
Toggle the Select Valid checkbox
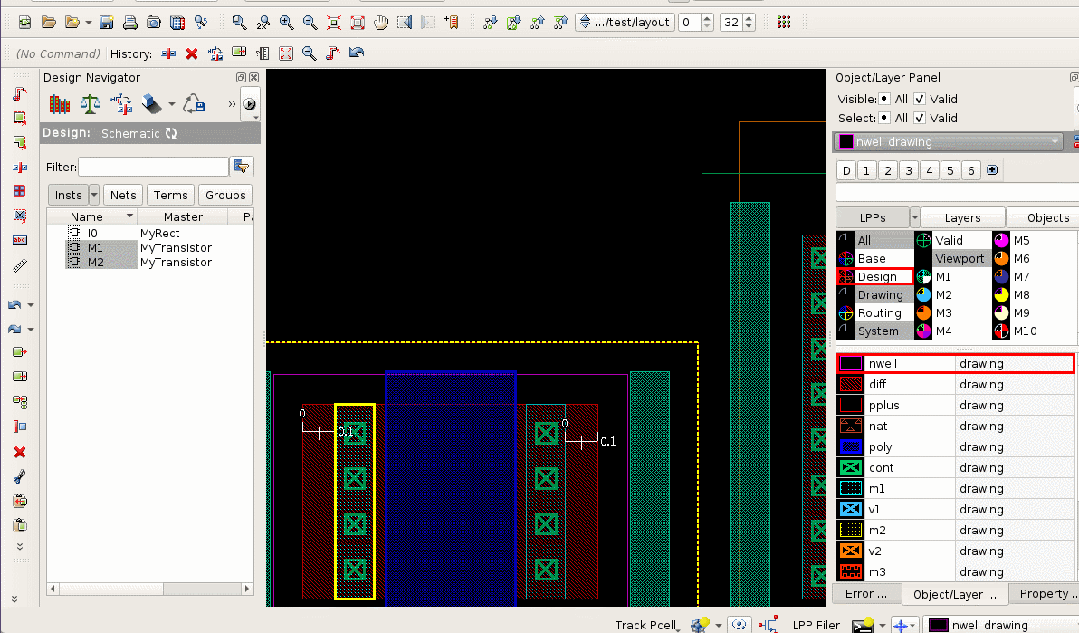click(x=919, y=118)
